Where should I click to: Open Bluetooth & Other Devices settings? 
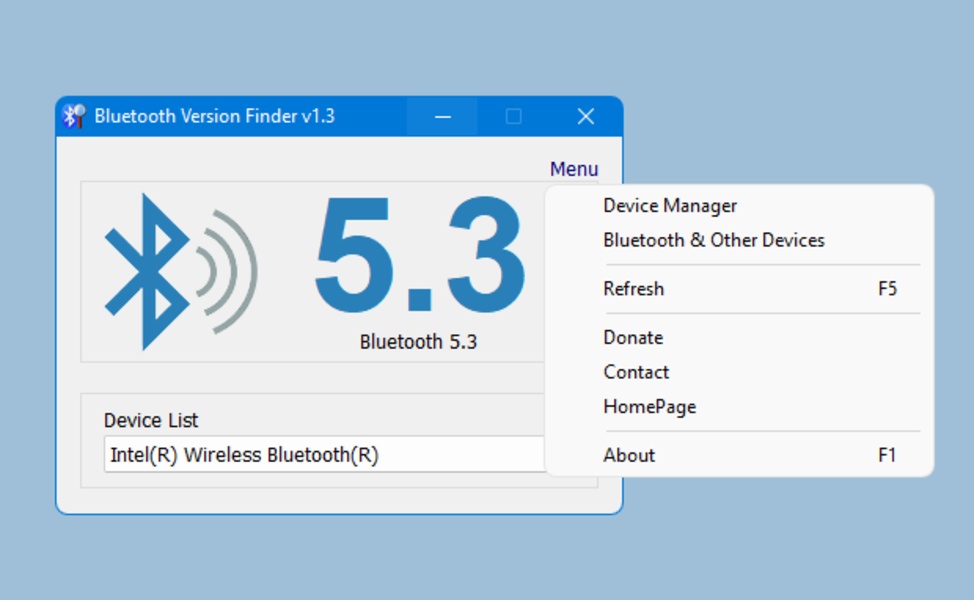713,240
